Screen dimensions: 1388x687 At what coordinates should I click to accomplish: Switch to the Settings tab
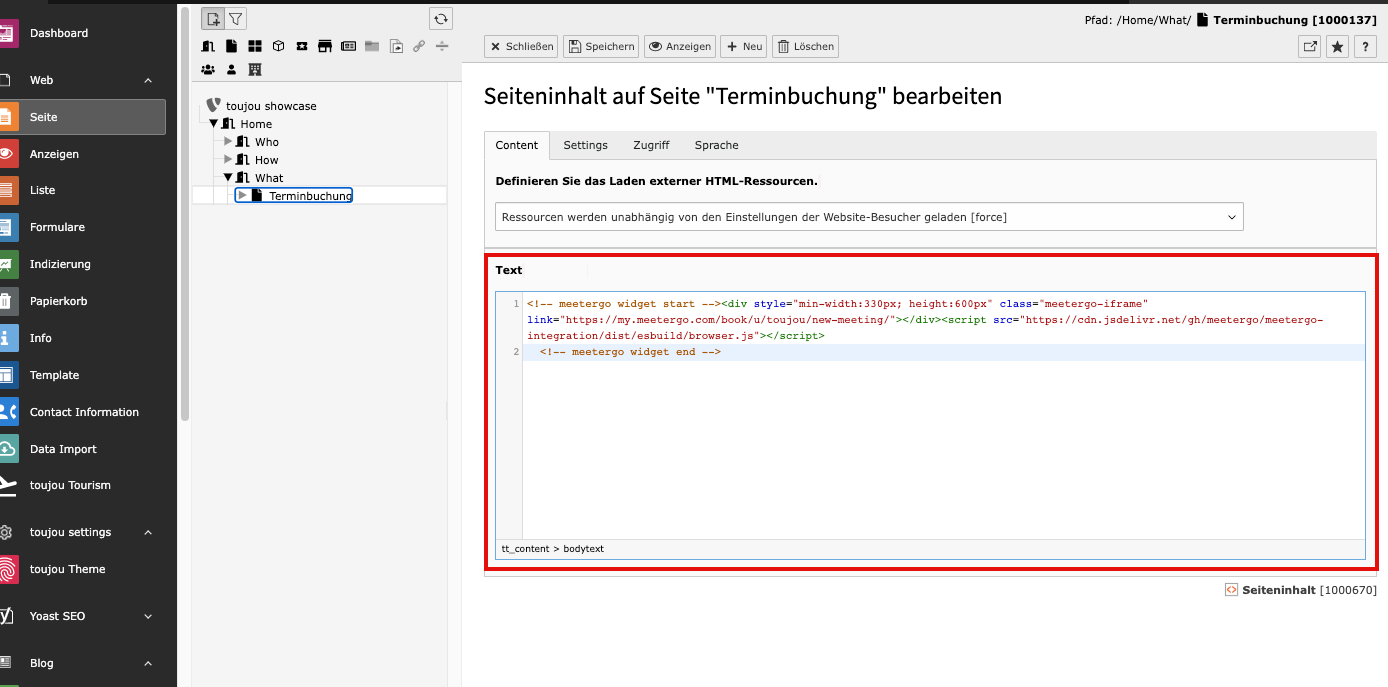(x=585, y=145)
